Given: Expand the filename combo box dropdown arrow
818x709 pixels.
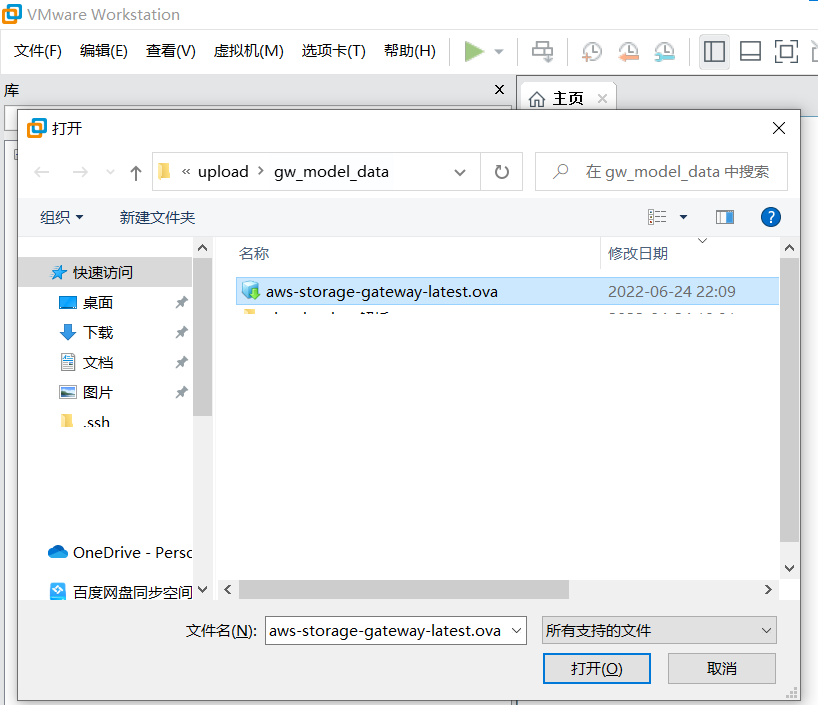Looking at the screenshot, I should (x=516, y=630).
